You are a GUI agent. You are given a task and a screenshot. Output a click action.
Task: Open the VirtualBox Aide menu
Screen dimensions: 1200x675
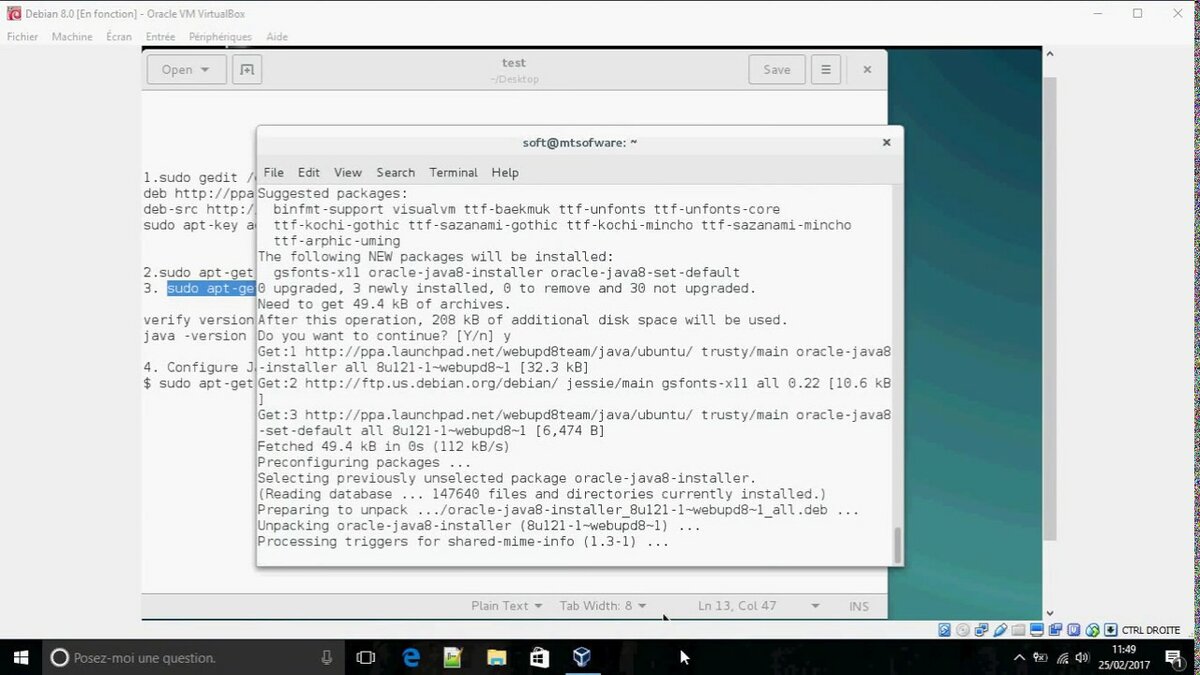pos(277,37)
